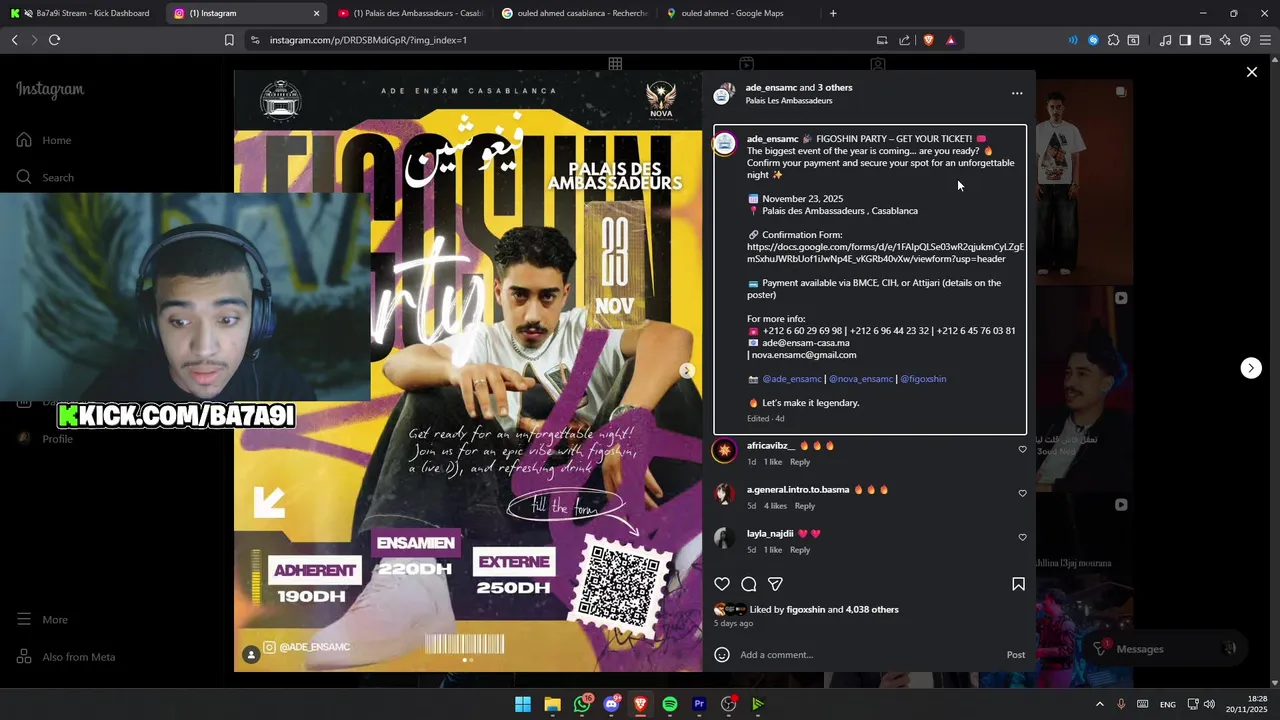Open Instagram Home in sidebar
The height and width of the screenshot is (720, 1280).
coord(44,140)
